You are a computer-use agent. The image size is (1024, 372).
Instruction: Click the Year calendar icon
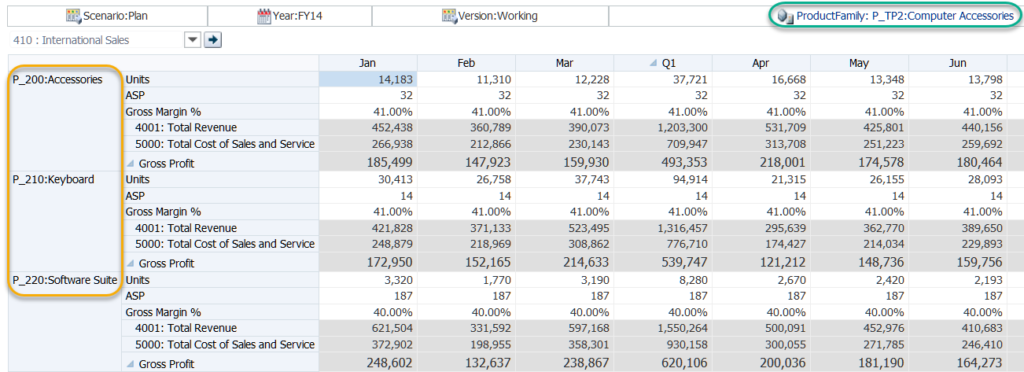[264, 16]
